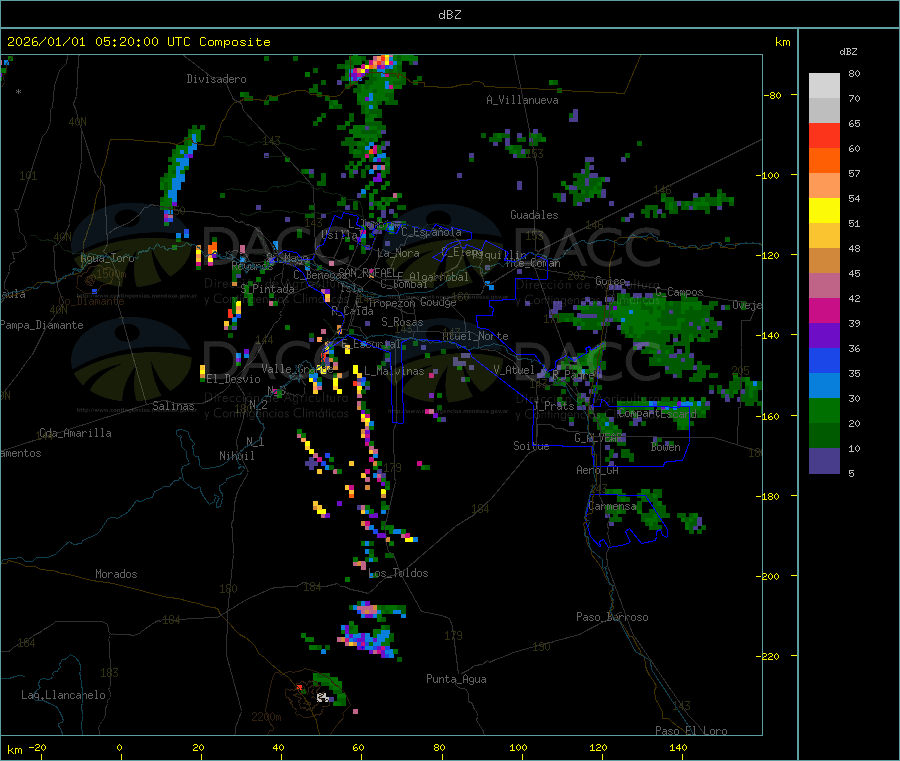The width and height of the screenshot is (900, 761).
Task: Select the vertical-axis '-140' tick label
Action: coord(770,335)
